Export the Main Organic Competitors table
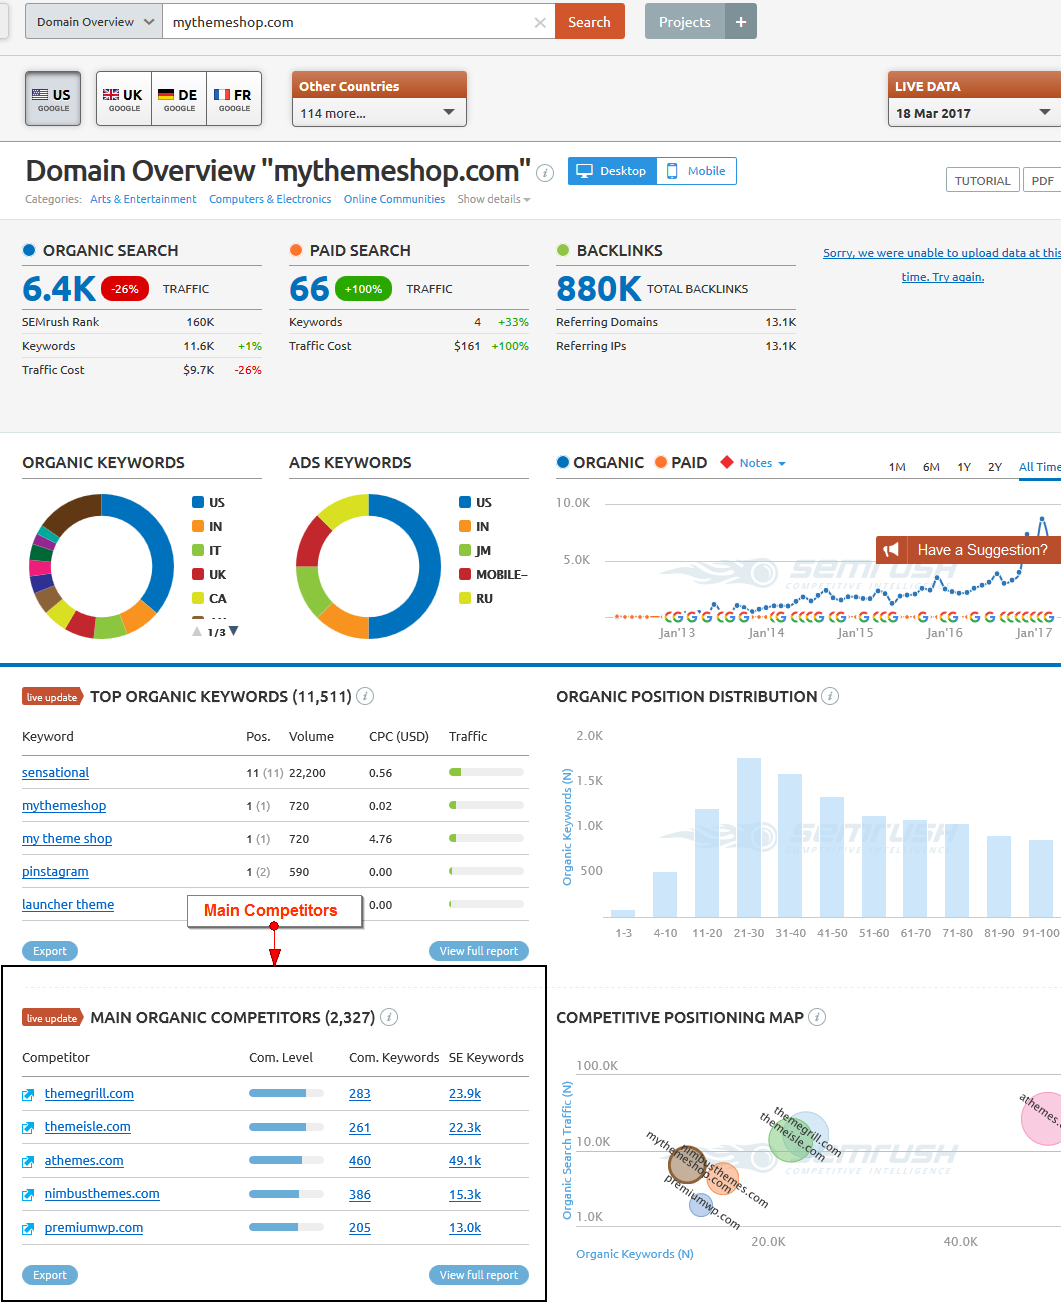Image resolution: width=1061 pixels, height=1312 pixels. point(50,1275)
